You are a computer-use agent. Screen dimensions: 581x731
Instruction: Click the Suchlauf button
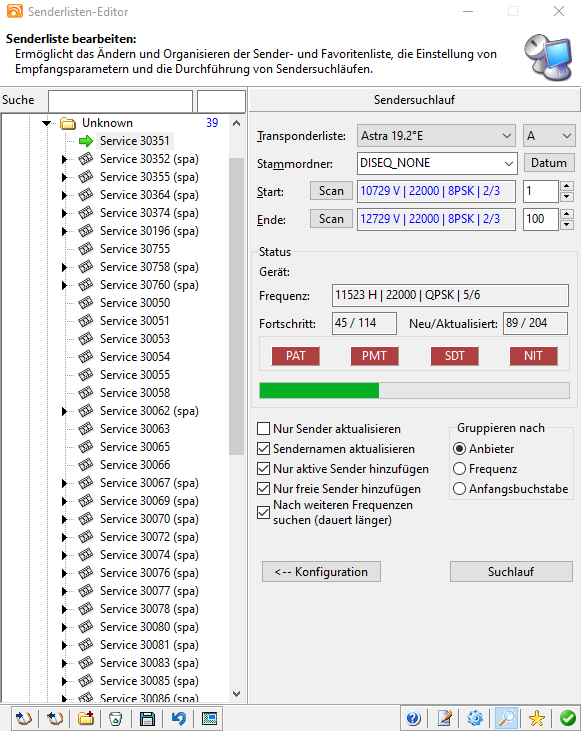click(x=511, y=572)
